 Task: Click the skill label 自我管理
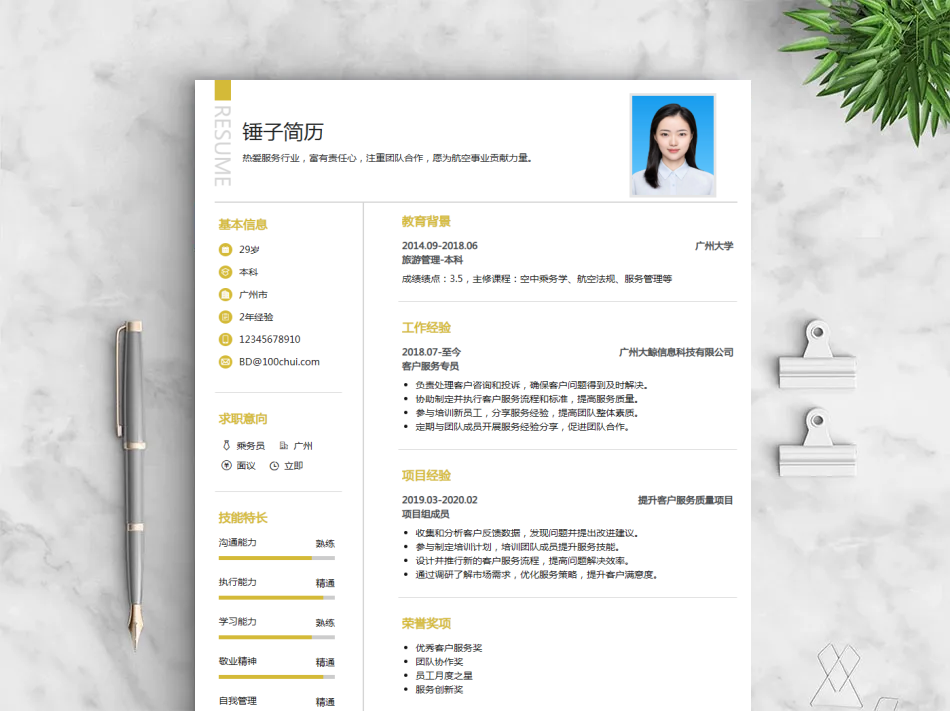(x=238, y=701)
